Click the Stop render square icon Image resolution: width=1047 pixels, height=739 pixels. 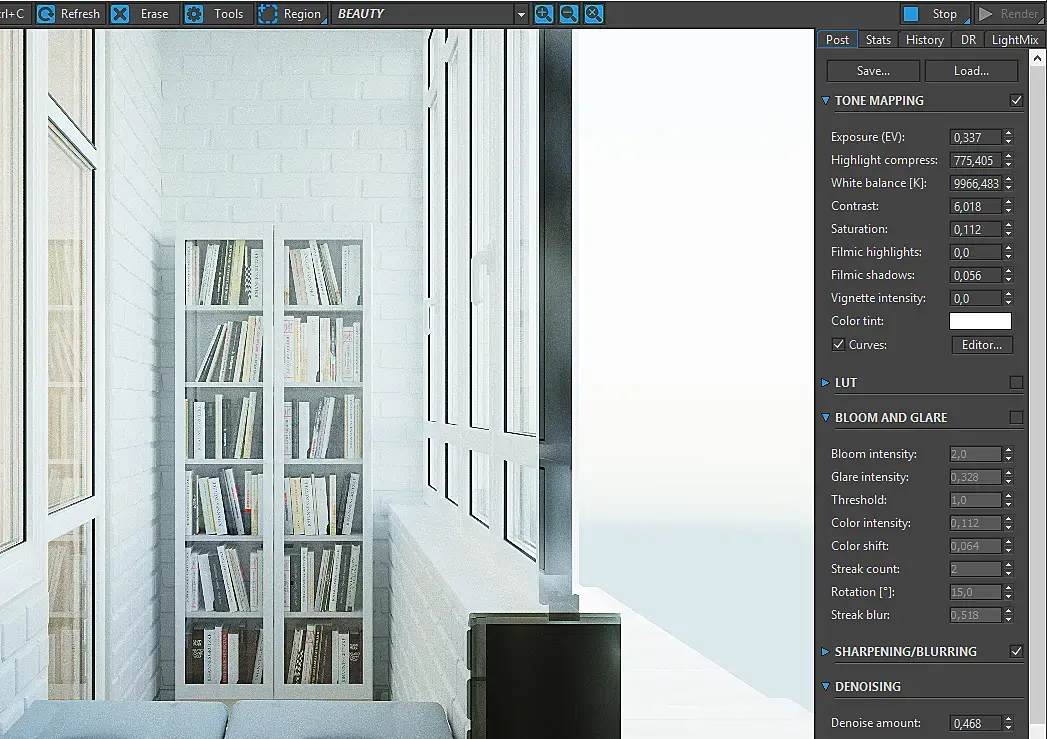[911, 14]
